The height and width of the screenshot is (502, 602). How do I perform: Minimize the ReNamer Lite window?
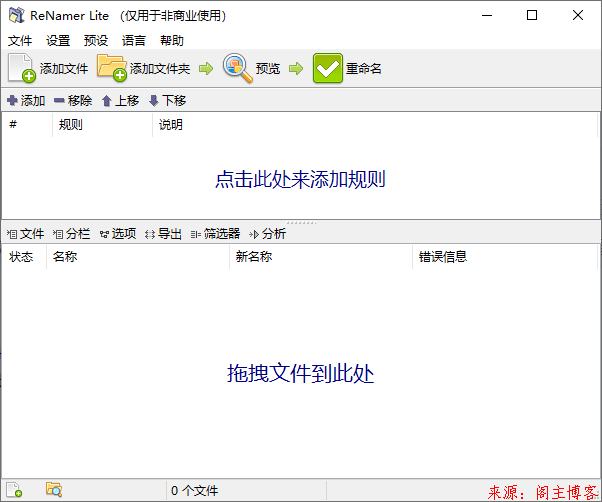pos(487,15)
